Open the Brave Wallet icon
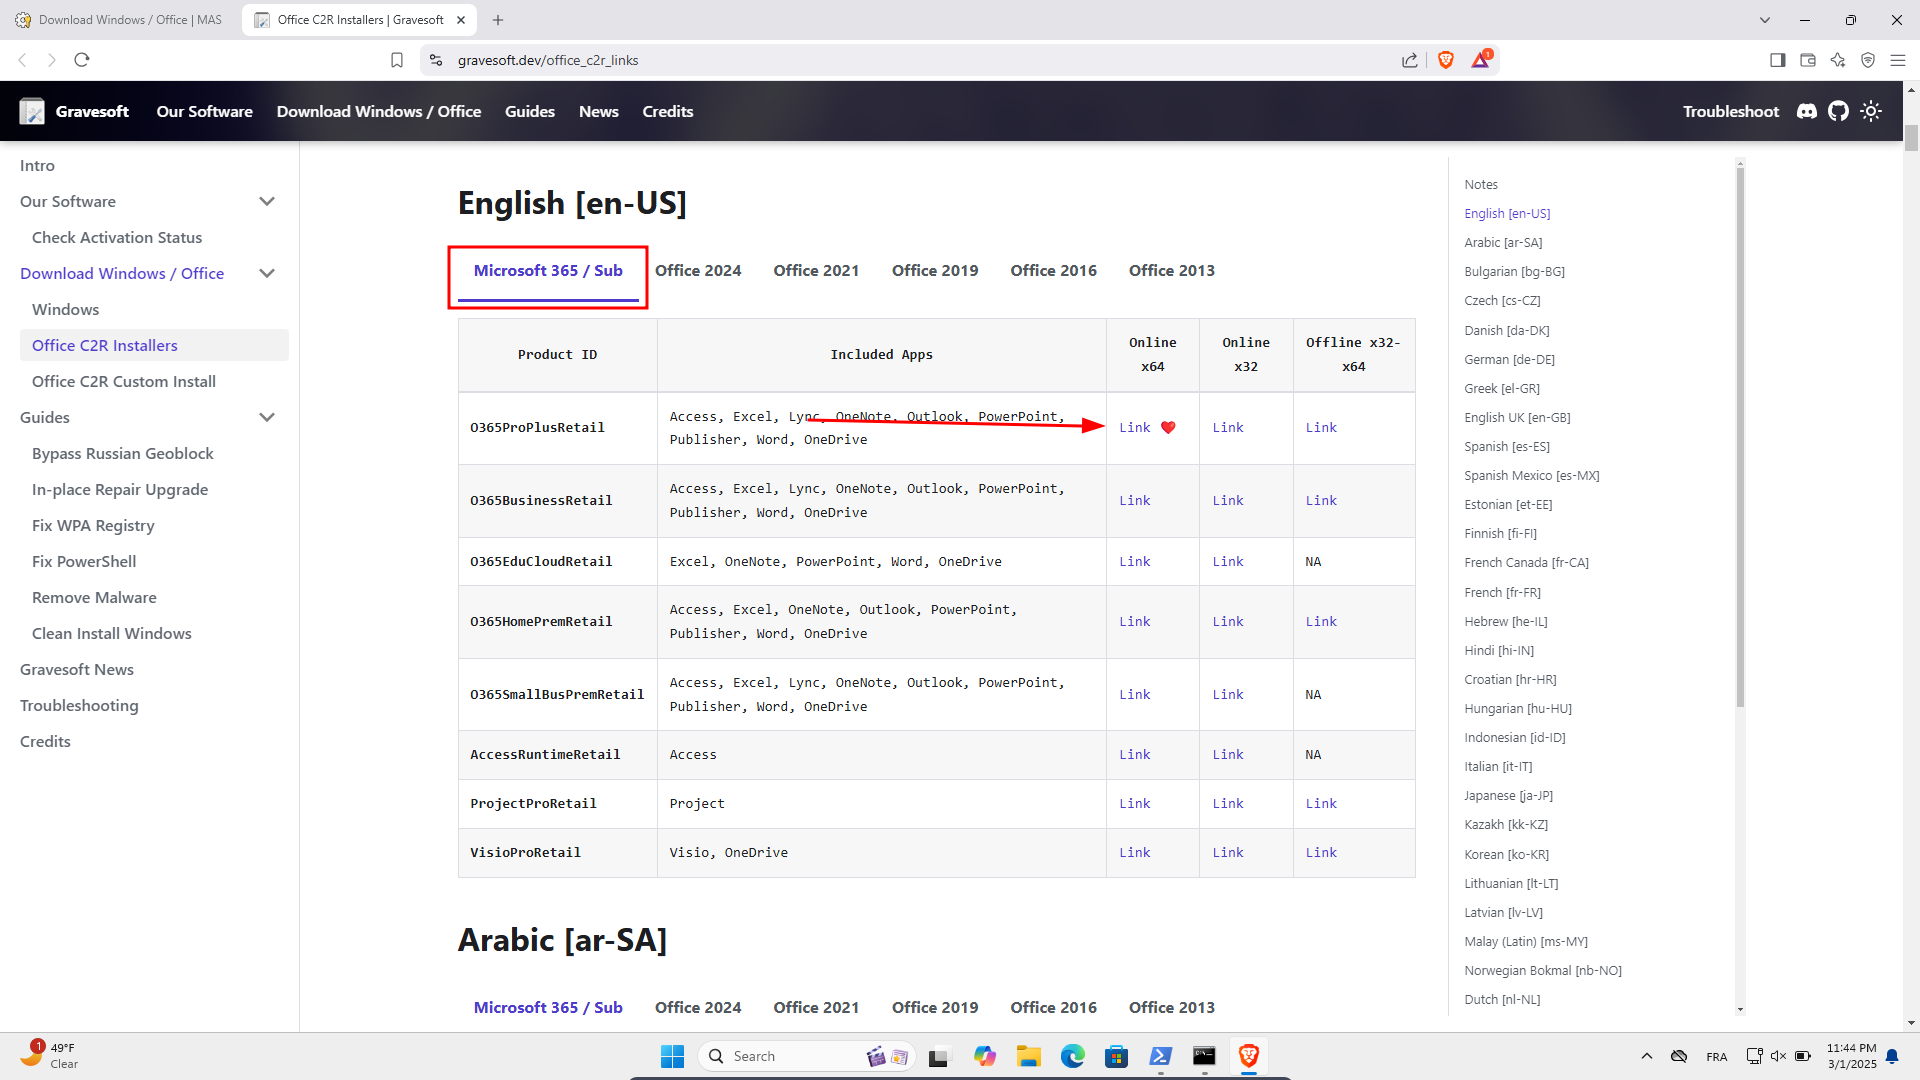This screenshot has width=1920, height=1080. pos(1808,60)
